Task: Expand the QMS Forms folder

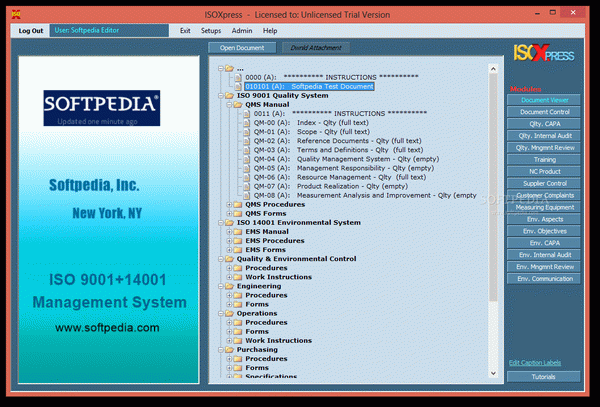Action: pyautogui.click(x=229, y=214)
